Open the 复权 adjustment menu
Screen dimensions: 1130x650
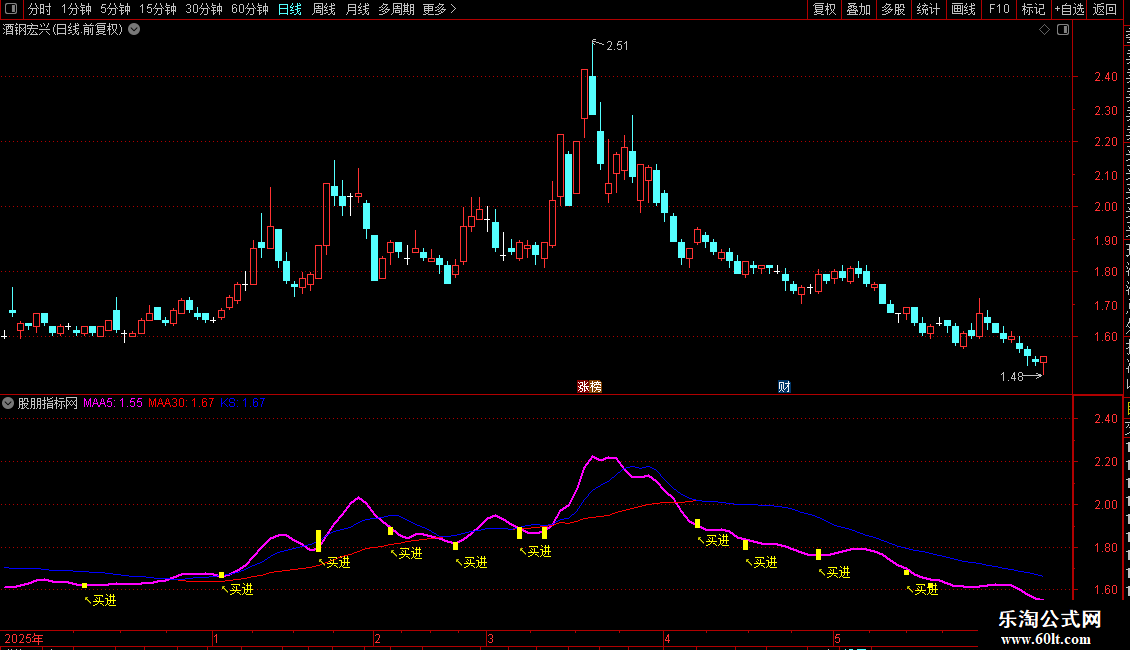pyautogui.click(x=824, y=9)
